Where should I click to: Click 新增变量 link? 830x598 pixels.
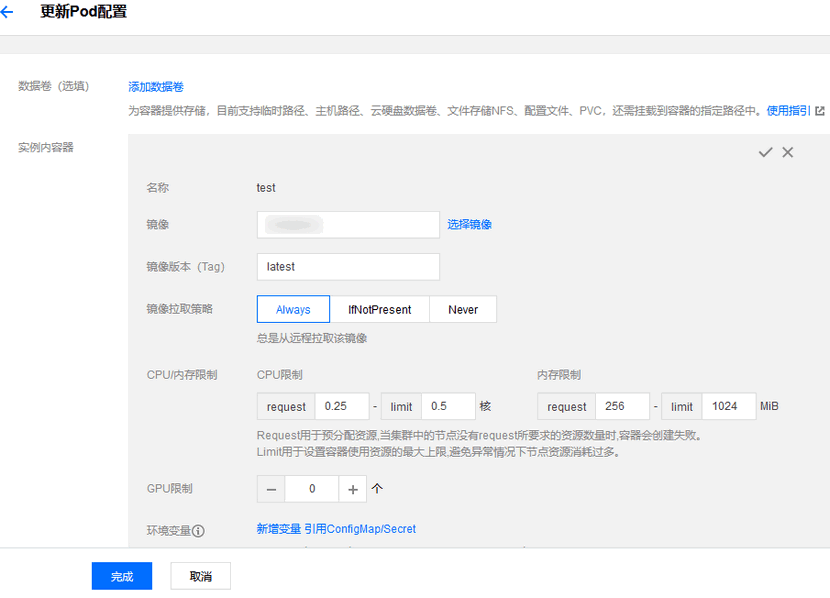tap(278, 529)
